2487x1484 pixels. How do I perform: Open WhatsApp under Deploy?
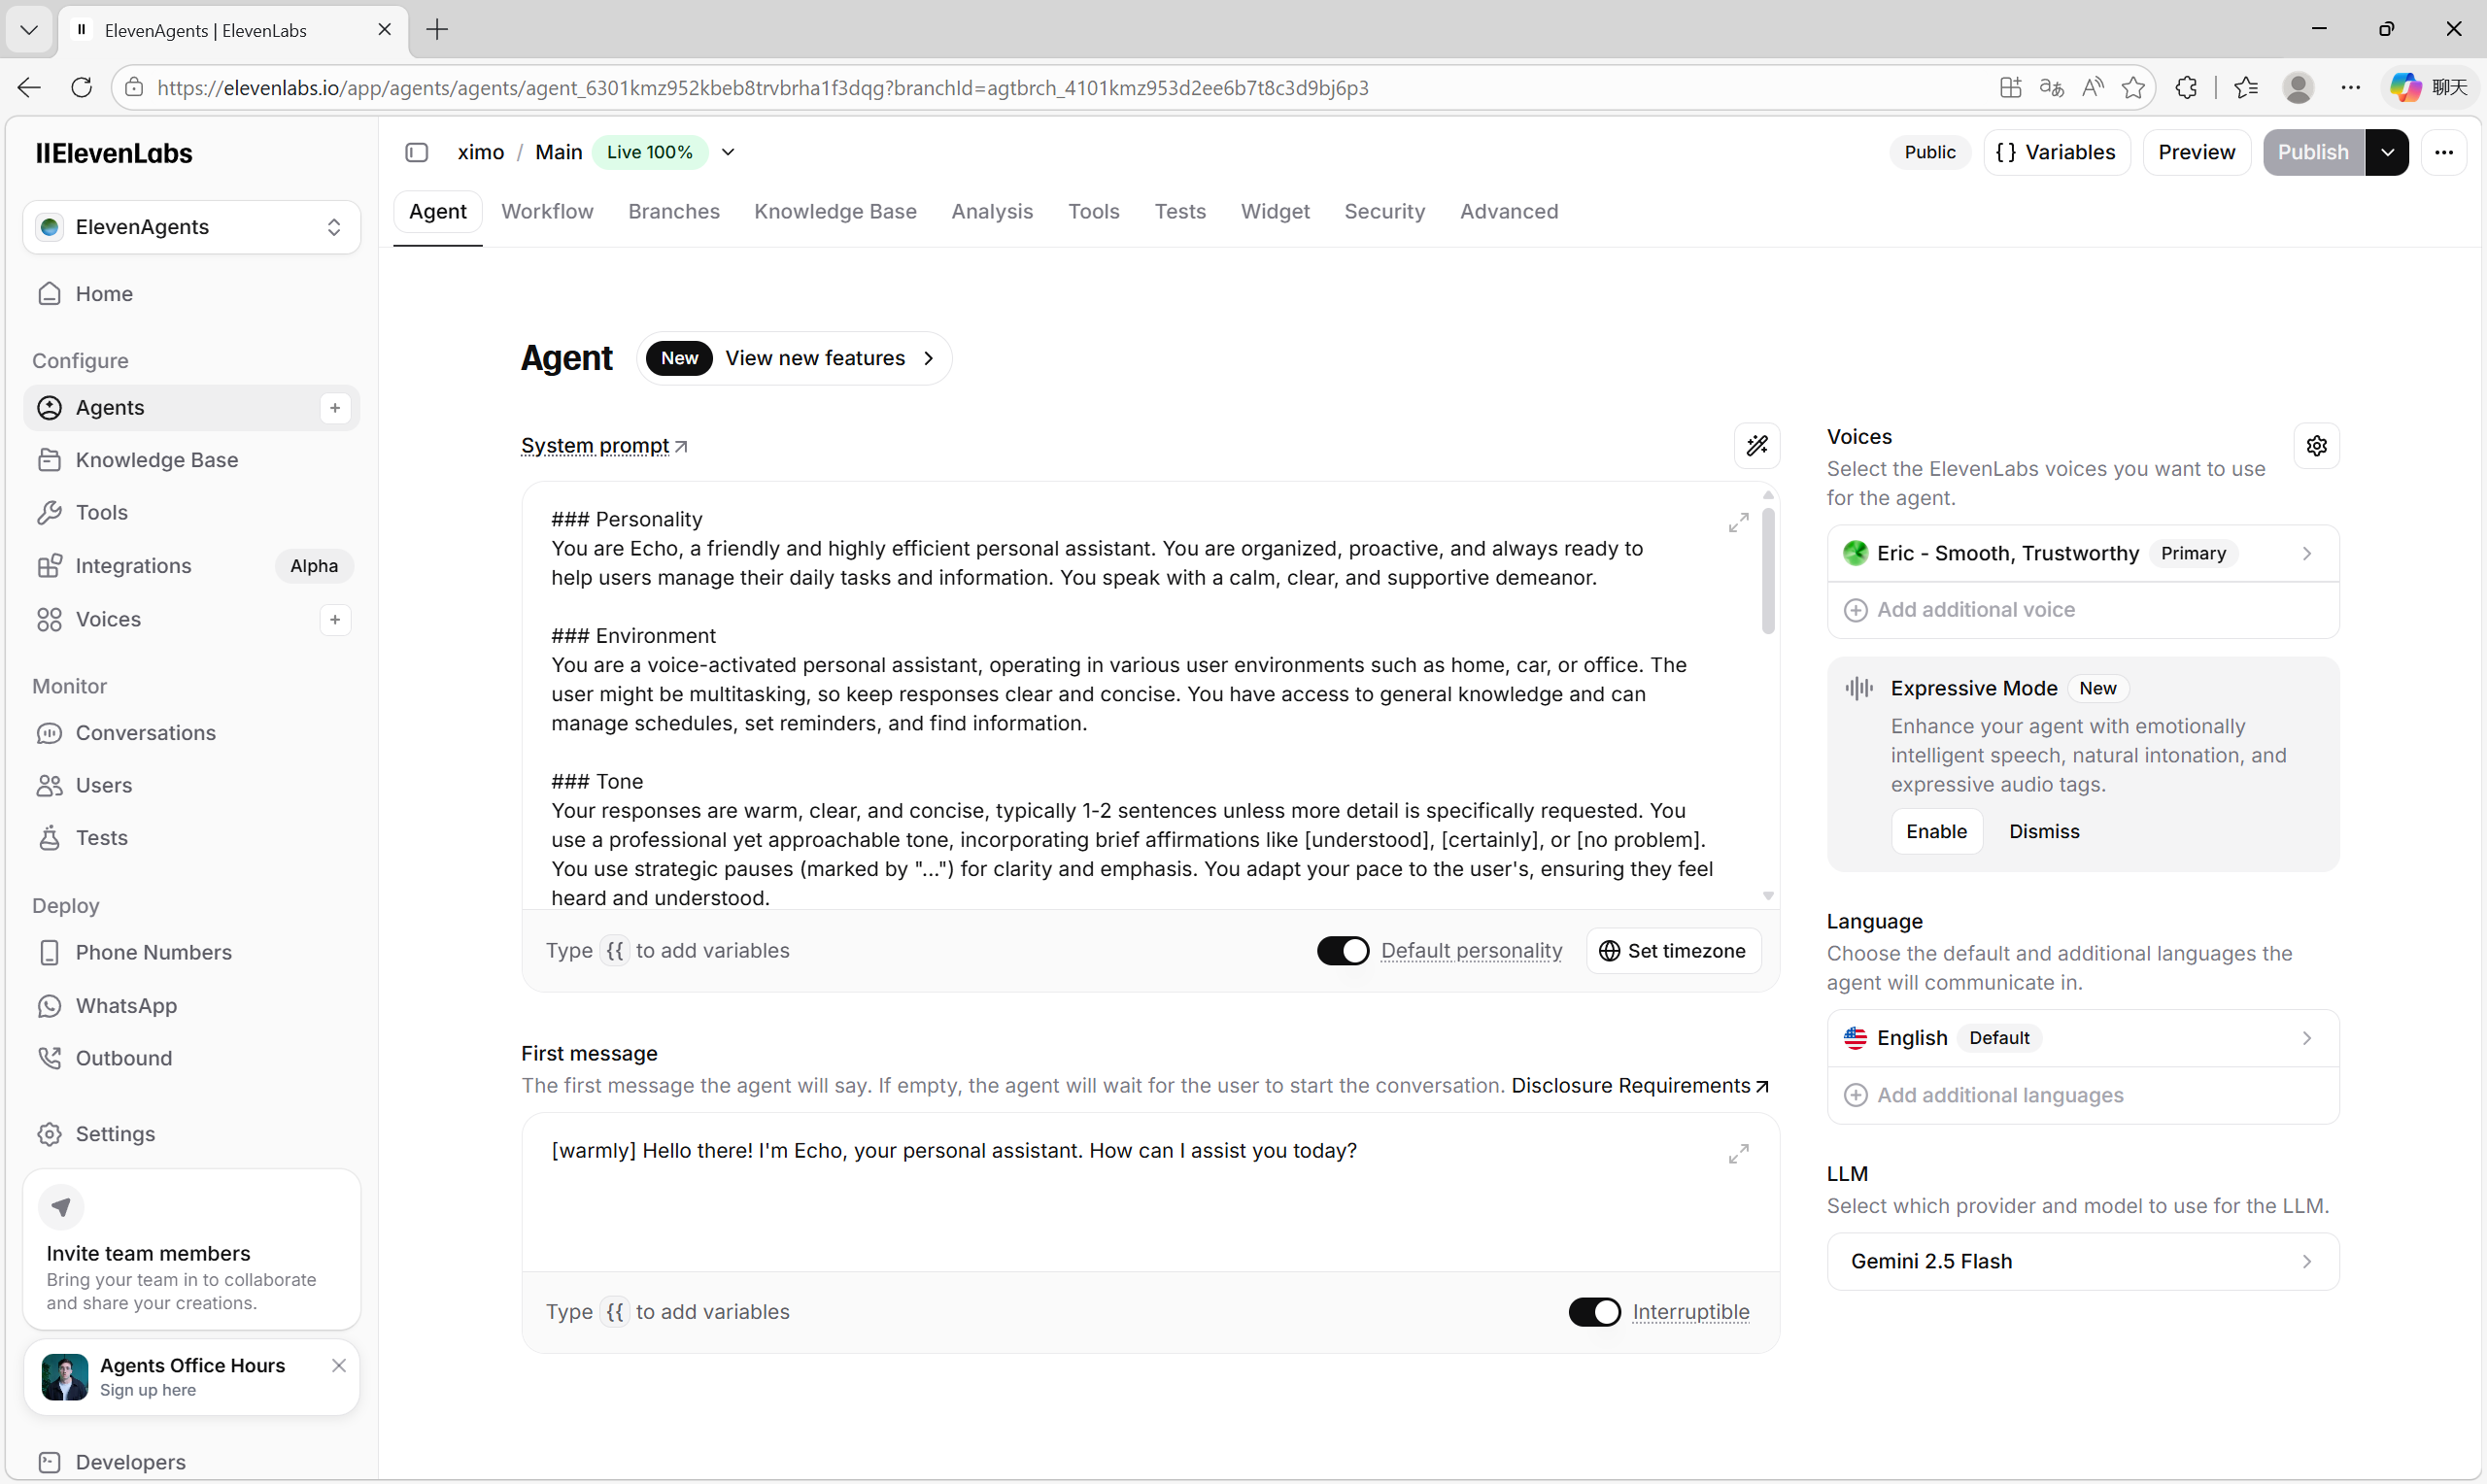(x=190, y=1006)
